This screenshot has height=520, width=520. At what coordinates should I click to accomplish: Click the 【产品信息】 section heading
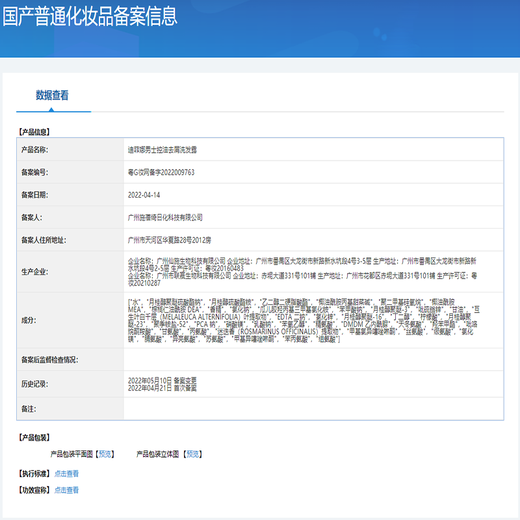click(x=34, y=132)
